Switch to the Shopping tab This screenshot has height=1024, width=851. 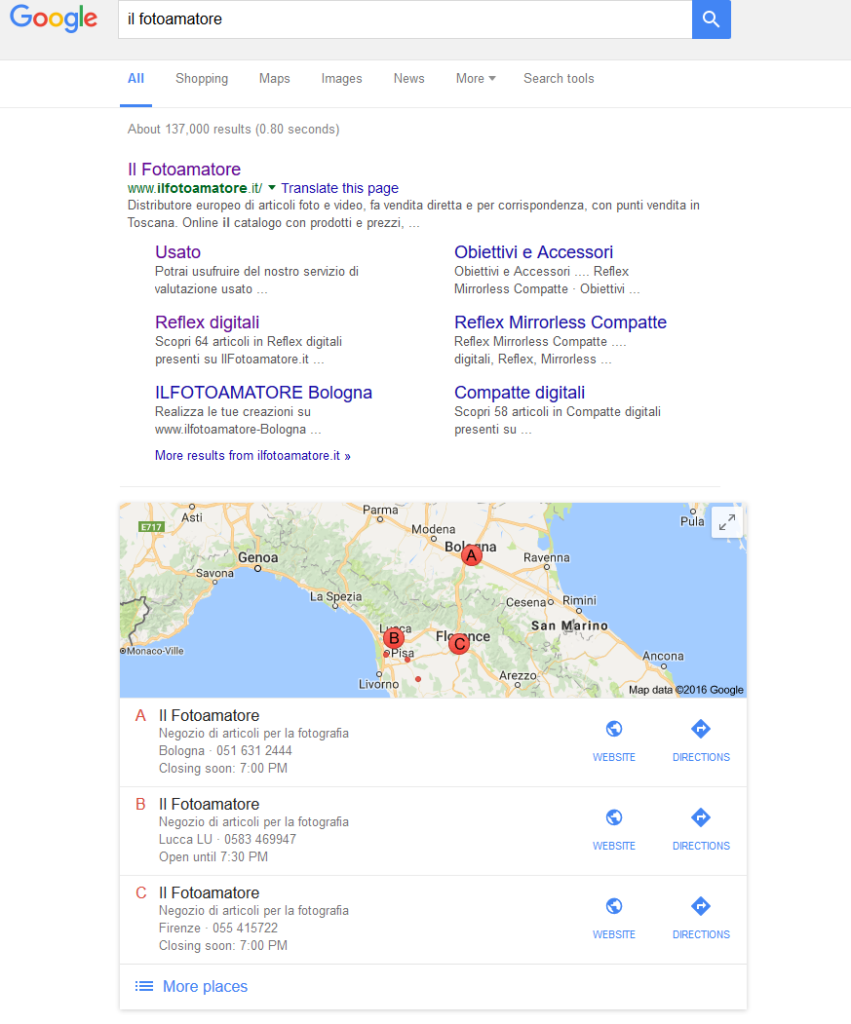201,79
